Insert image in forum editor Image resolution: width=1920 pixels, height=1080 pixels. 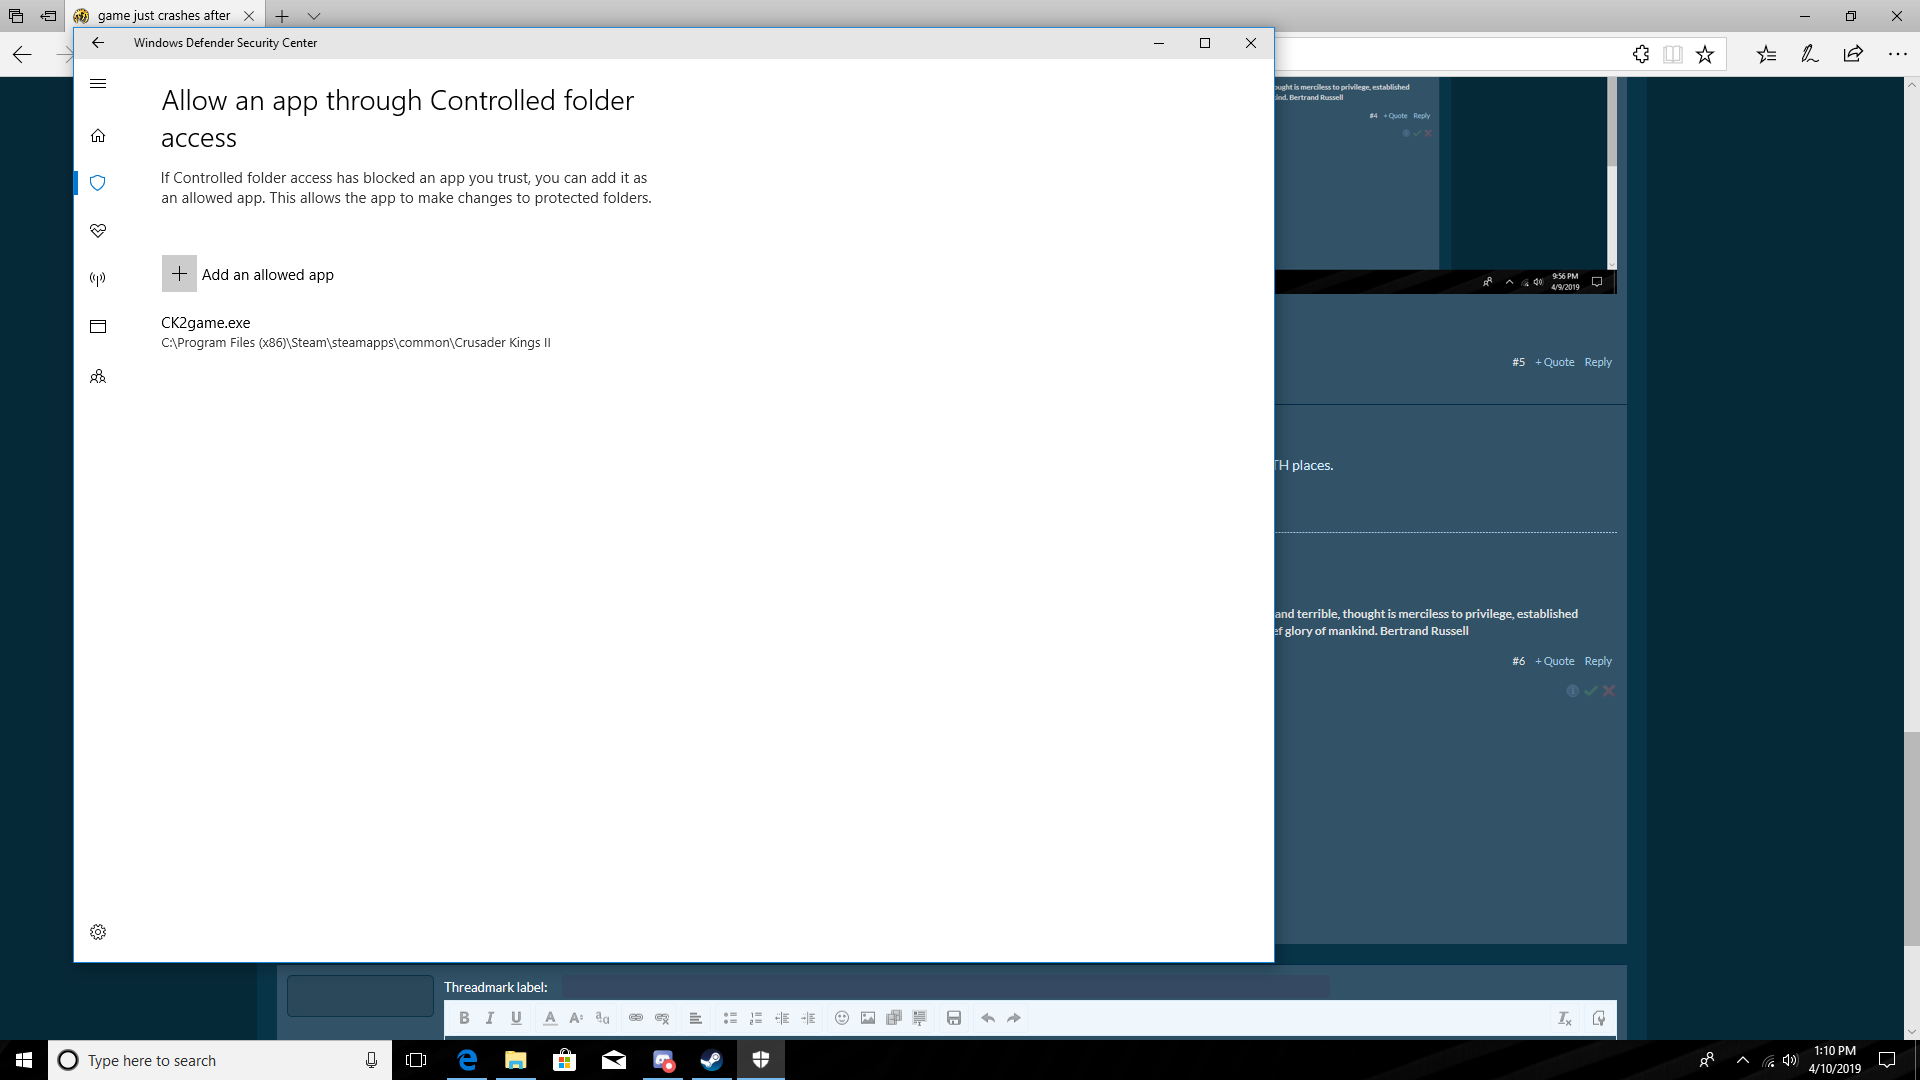868,1018
